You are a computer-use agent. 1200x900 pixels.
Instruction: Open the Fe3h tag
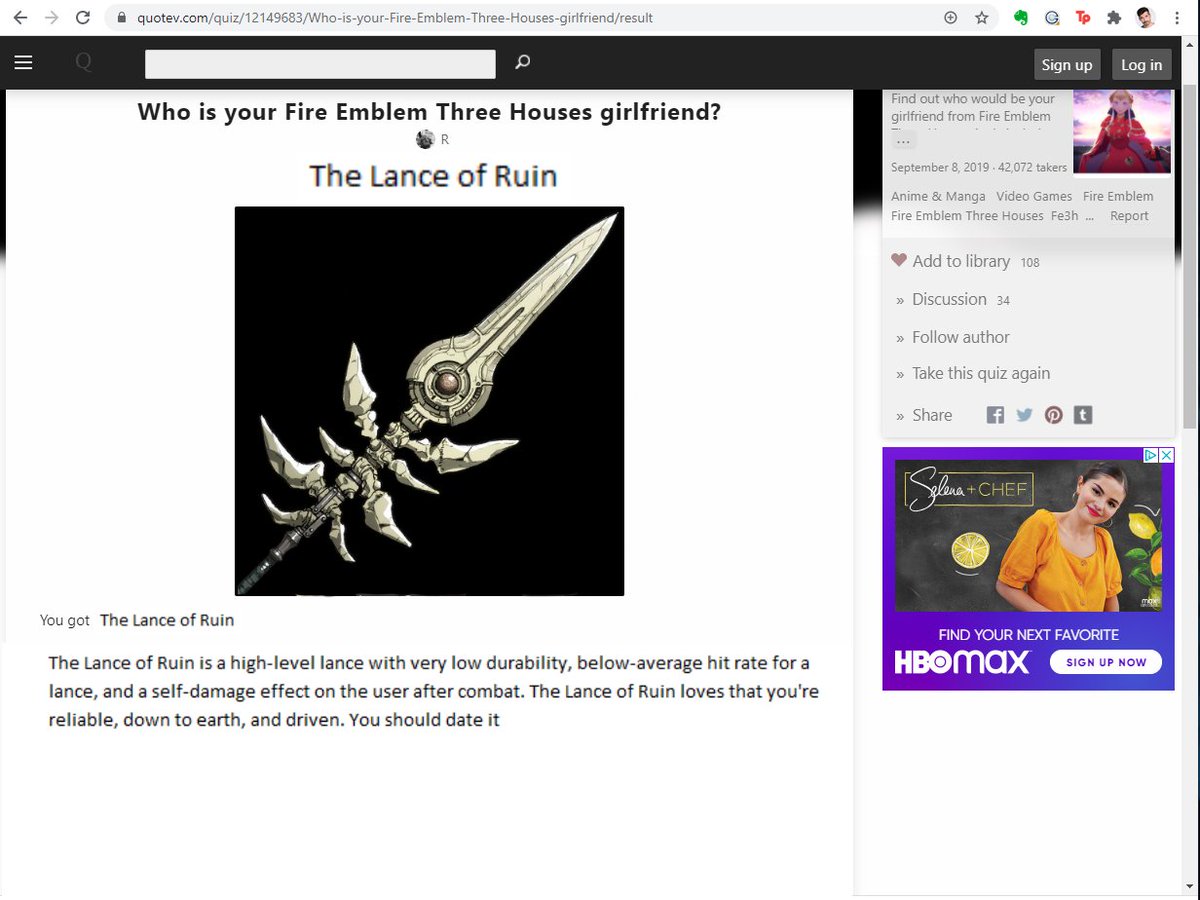tap(1064, 216)
